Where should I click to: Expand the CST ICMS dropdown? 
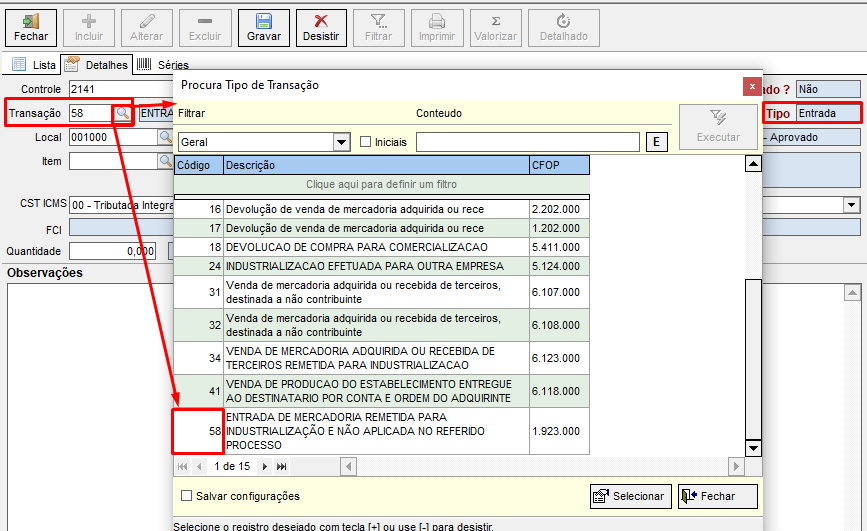[851, 204]
